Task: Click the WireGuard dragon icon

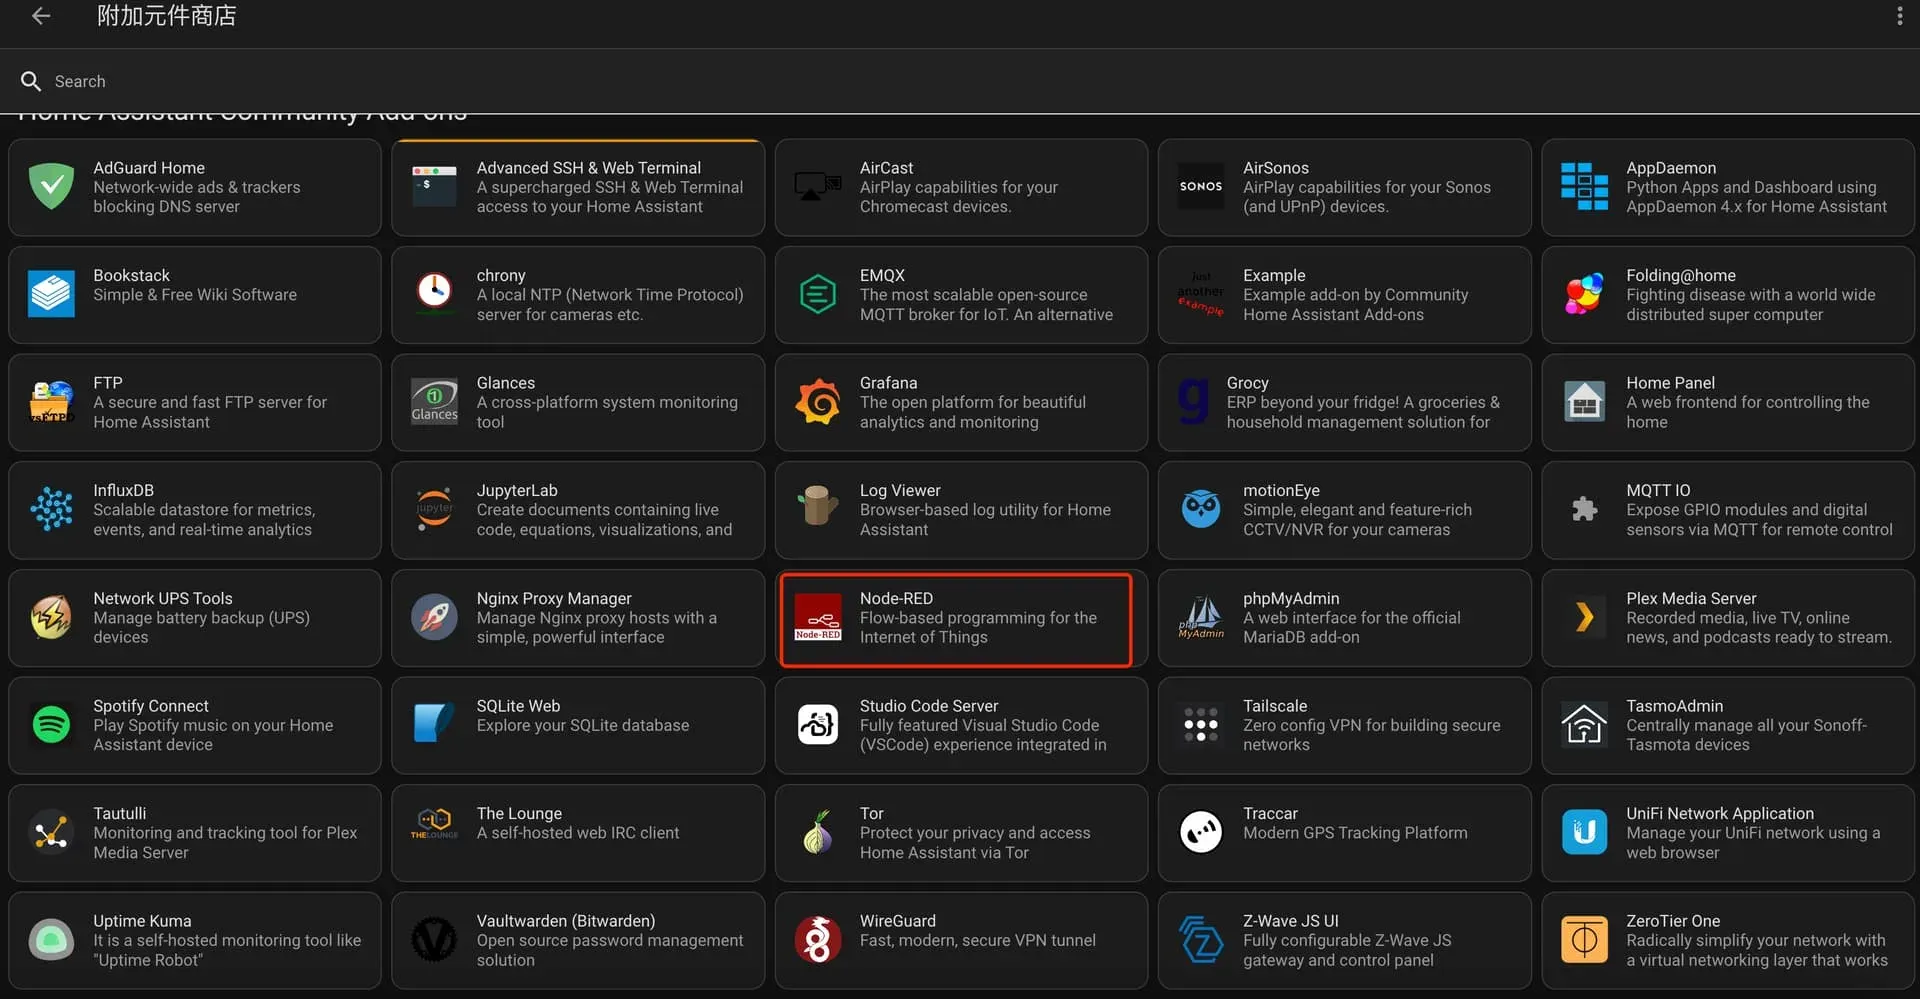Action: [817, 939]
